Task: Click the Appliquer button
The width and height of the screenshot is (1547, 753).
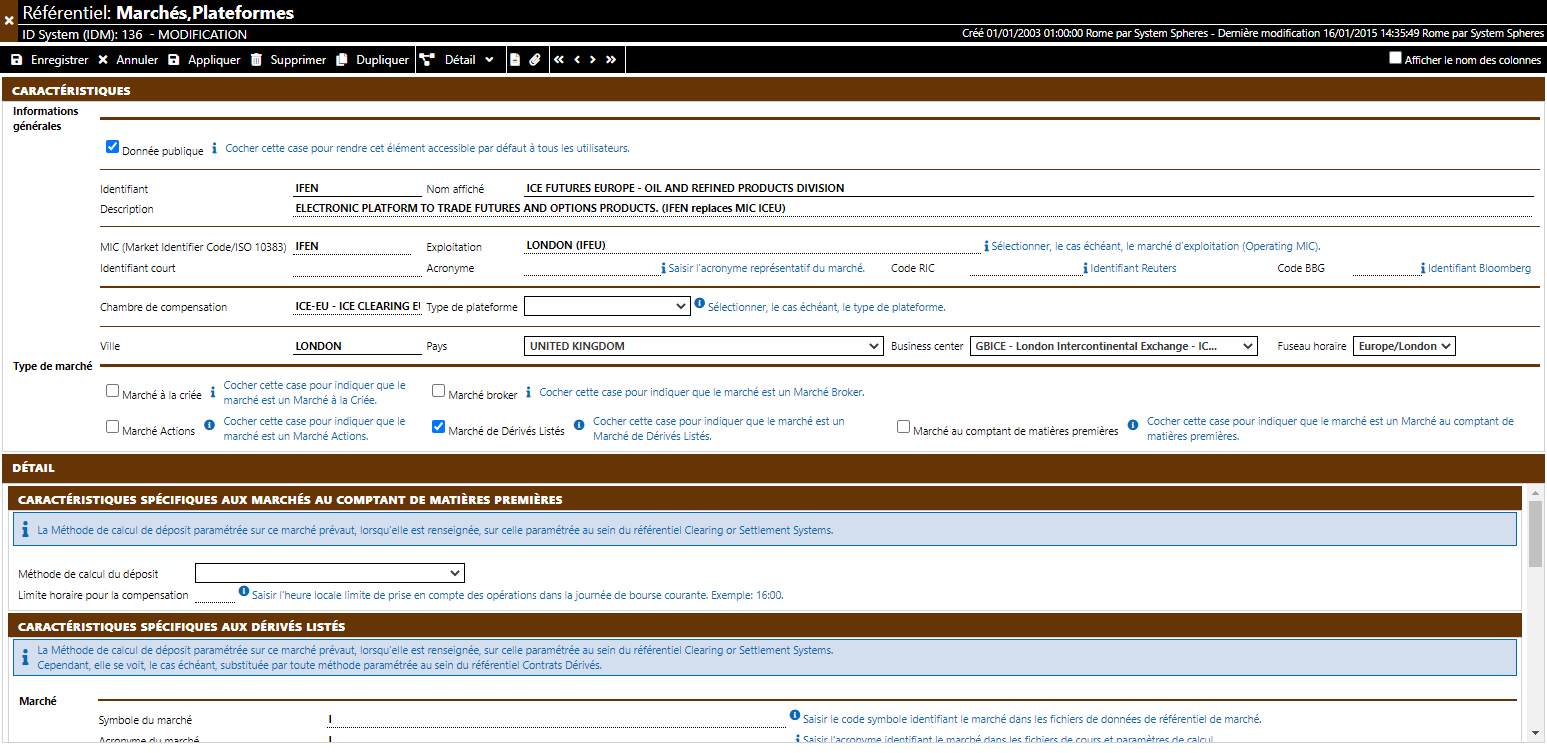Action: [204, 60]
